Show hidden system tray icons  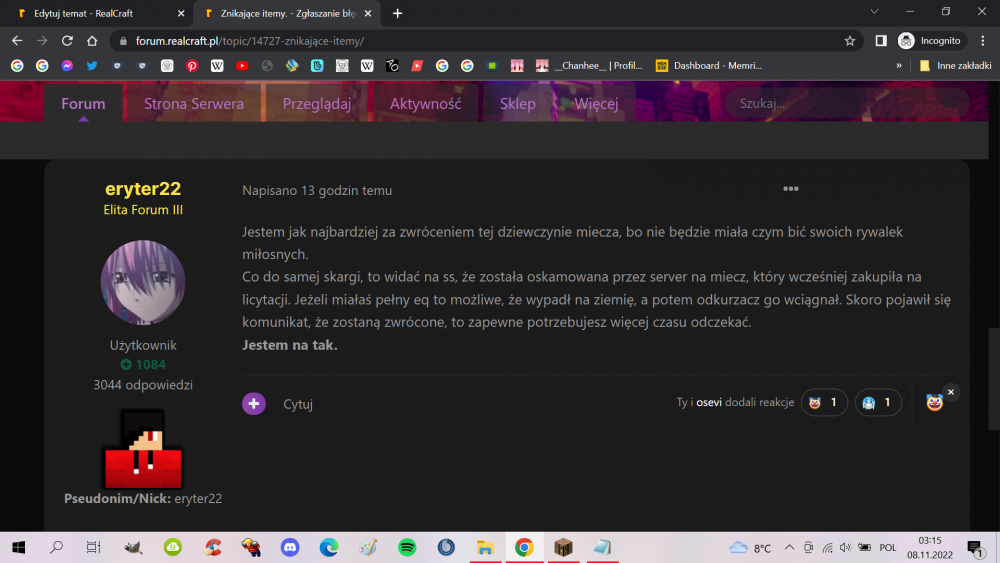(x=790, y=548)
